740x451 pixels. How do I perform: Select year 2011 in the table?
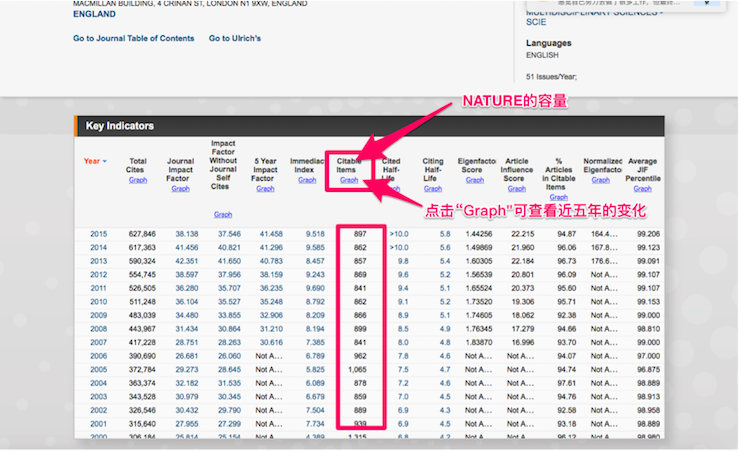tap(99, 288)
